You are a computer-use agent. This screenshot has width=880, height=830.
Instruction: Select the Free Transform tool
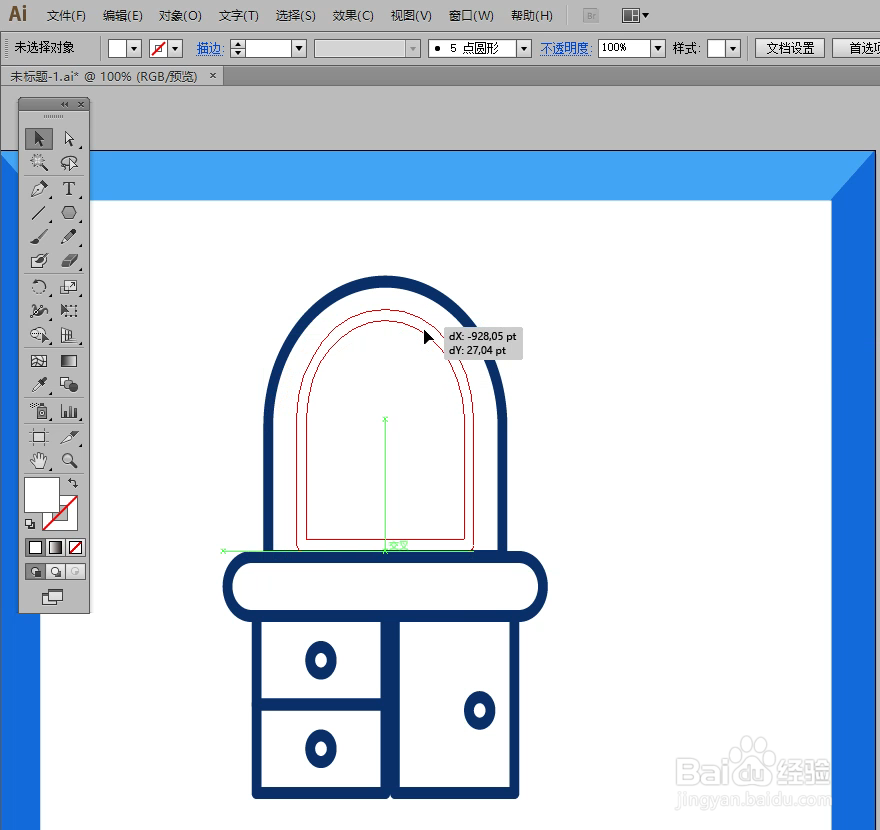pos(69,311)
